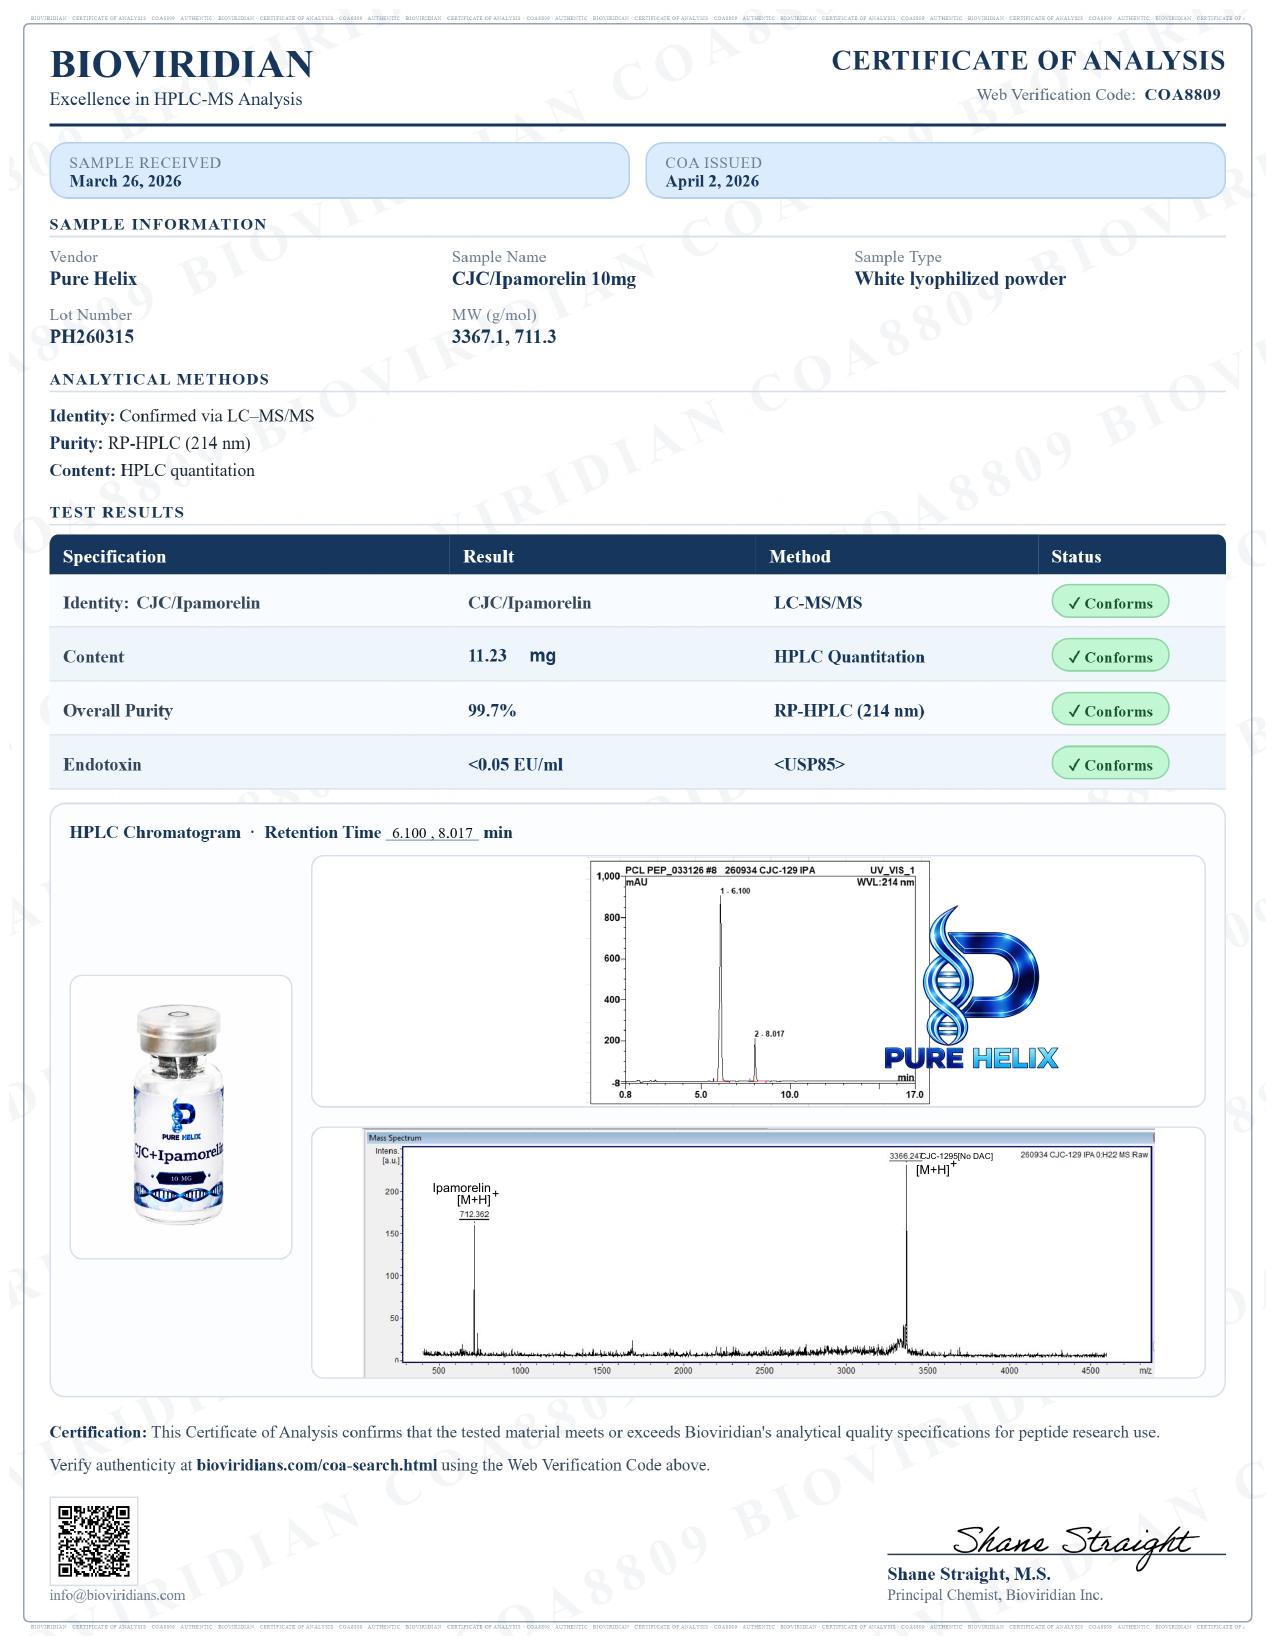Click the Content HPLC quantitation line
Viewport: 1275px width, 1650px height.
click(x=152, y=470)
